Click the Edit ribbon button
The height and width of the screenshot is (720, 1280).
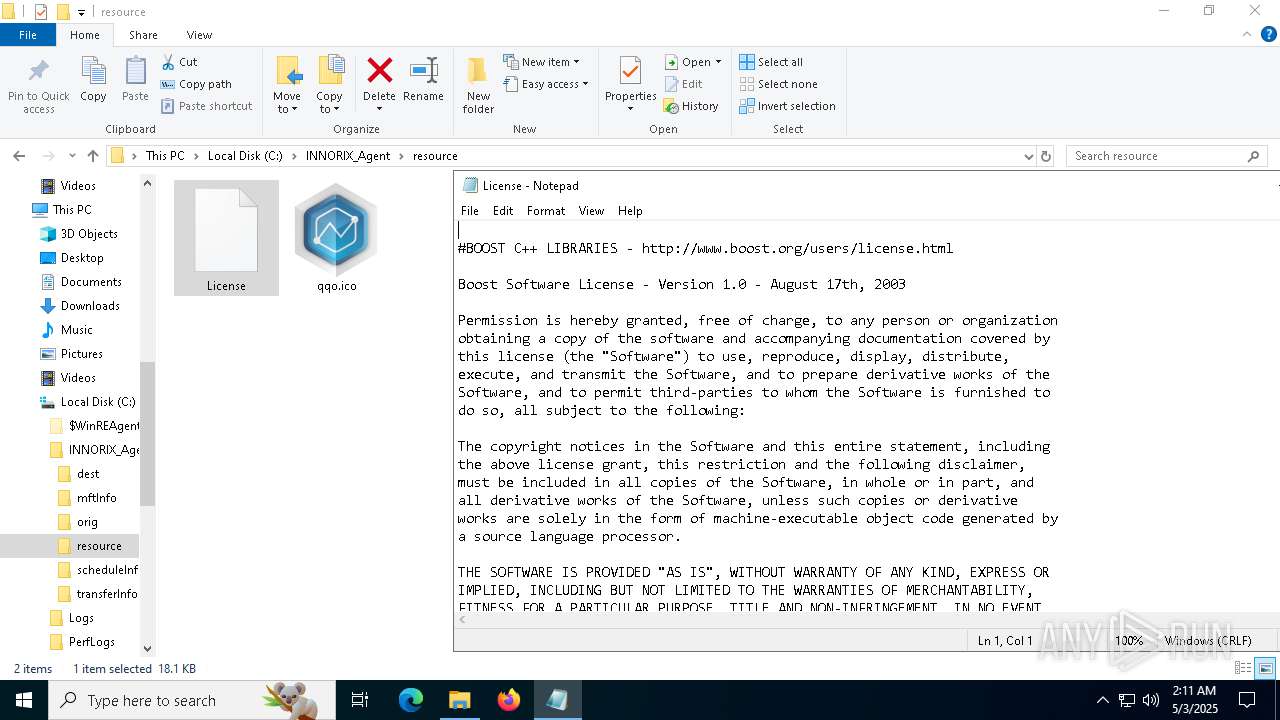[683, 84]
